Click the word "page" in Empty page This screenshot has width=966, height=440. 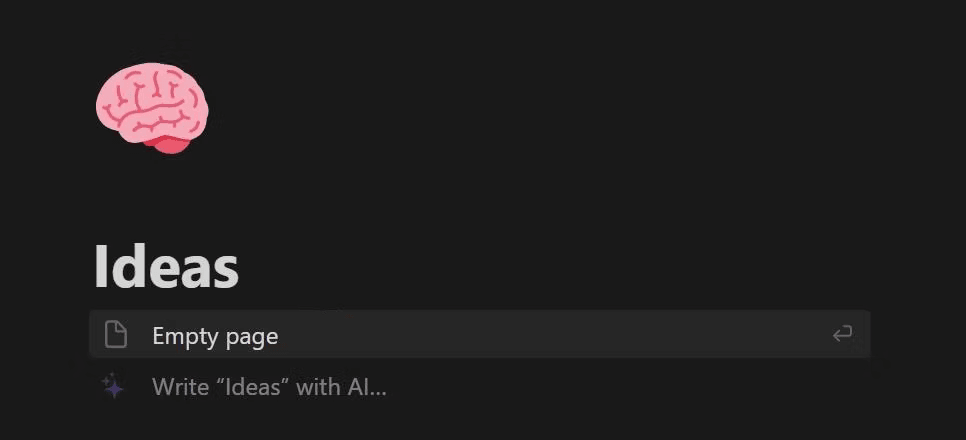253,338
